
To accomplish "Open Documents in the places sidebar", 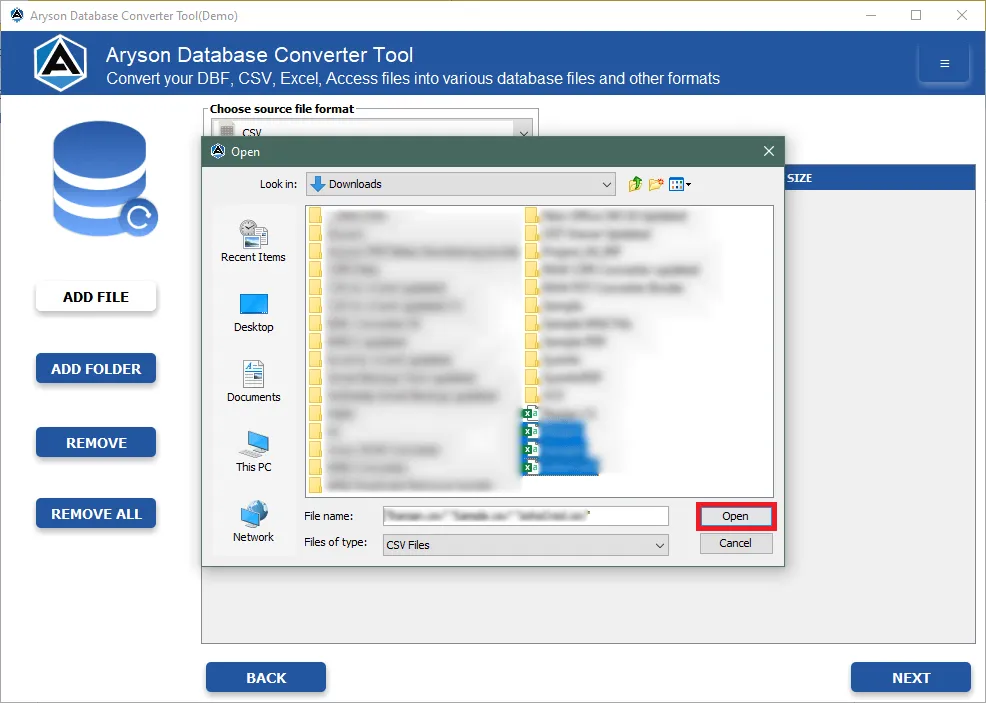I will coord(253,381).
